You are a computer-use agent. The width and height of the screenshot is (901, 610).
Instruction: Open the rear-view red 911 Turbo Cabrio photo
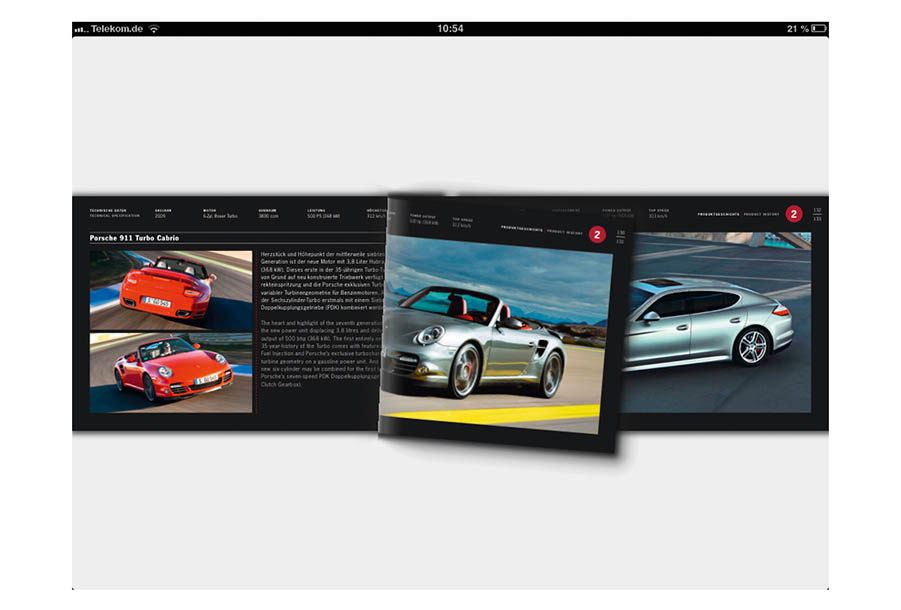click(171, 290)
